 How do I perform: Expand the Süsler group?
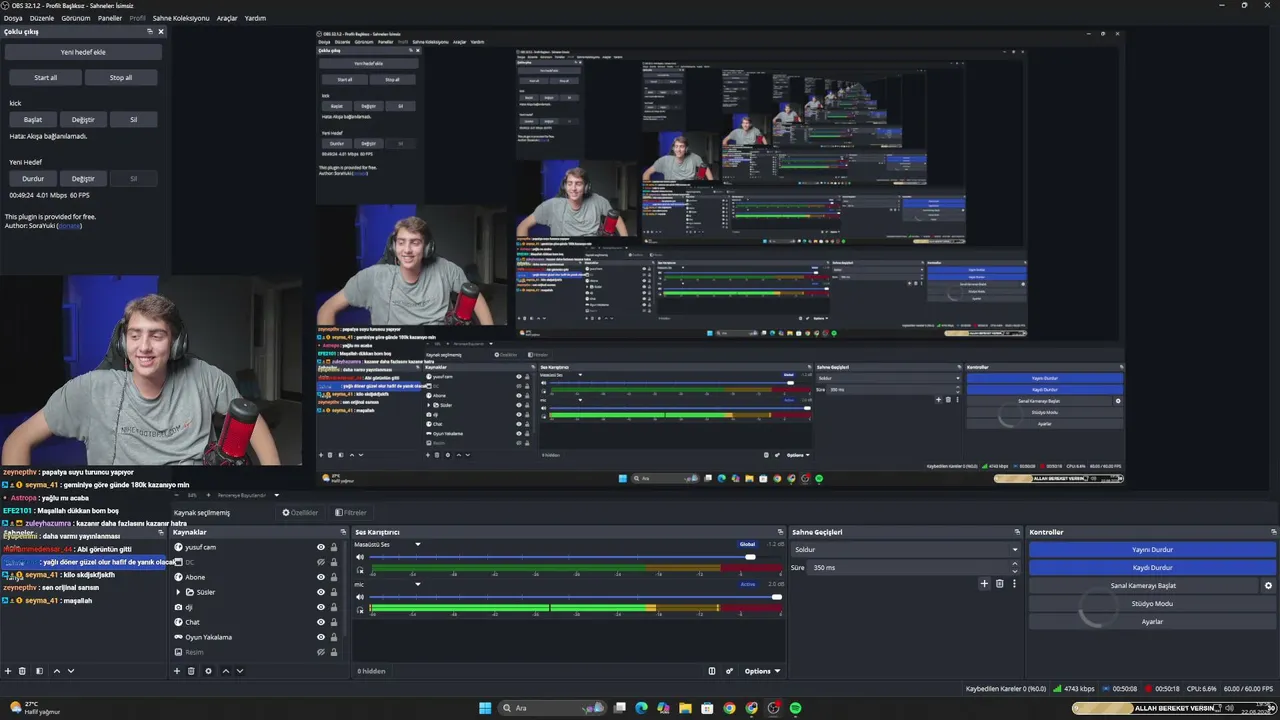point(178,592)
